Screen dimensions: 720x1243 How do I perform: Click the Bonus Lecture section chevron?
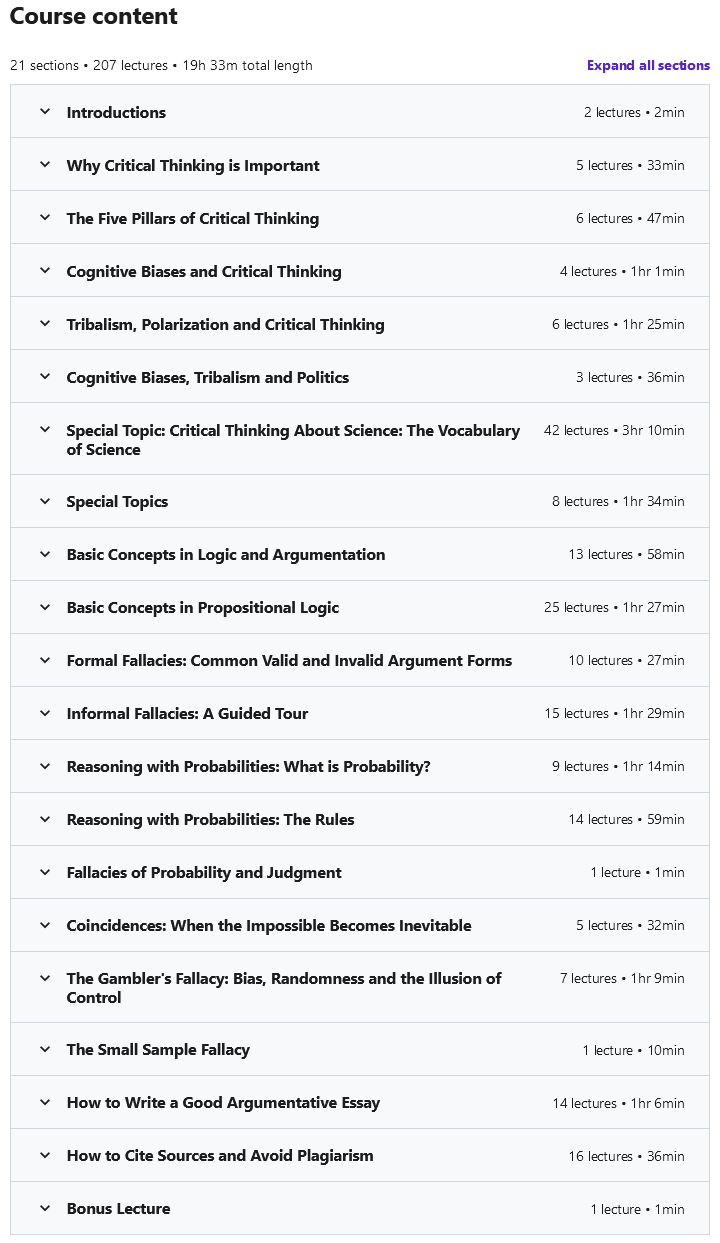coord(45,1208)
